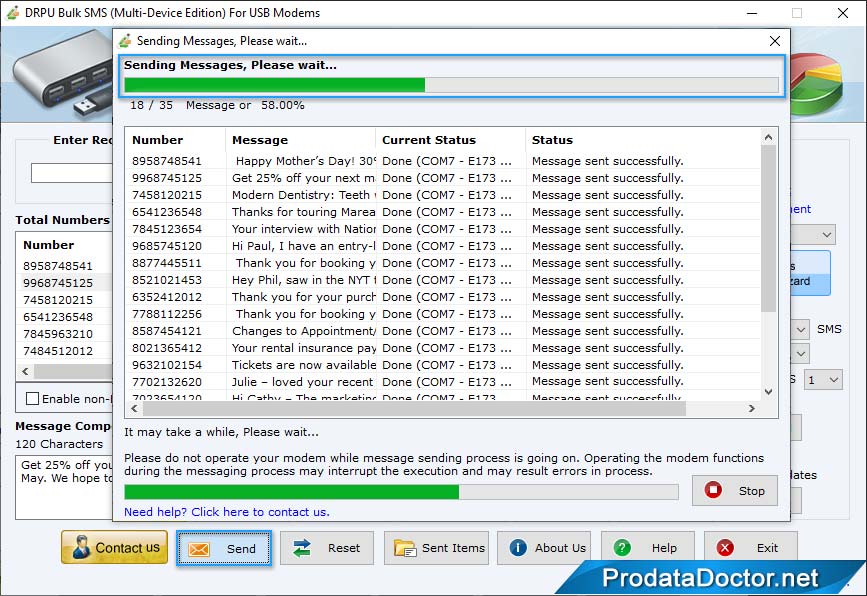Click the DRPU Bulk SMS title bar icon
867x596 pixels.
pyautogui.click(x=13, y=12)
